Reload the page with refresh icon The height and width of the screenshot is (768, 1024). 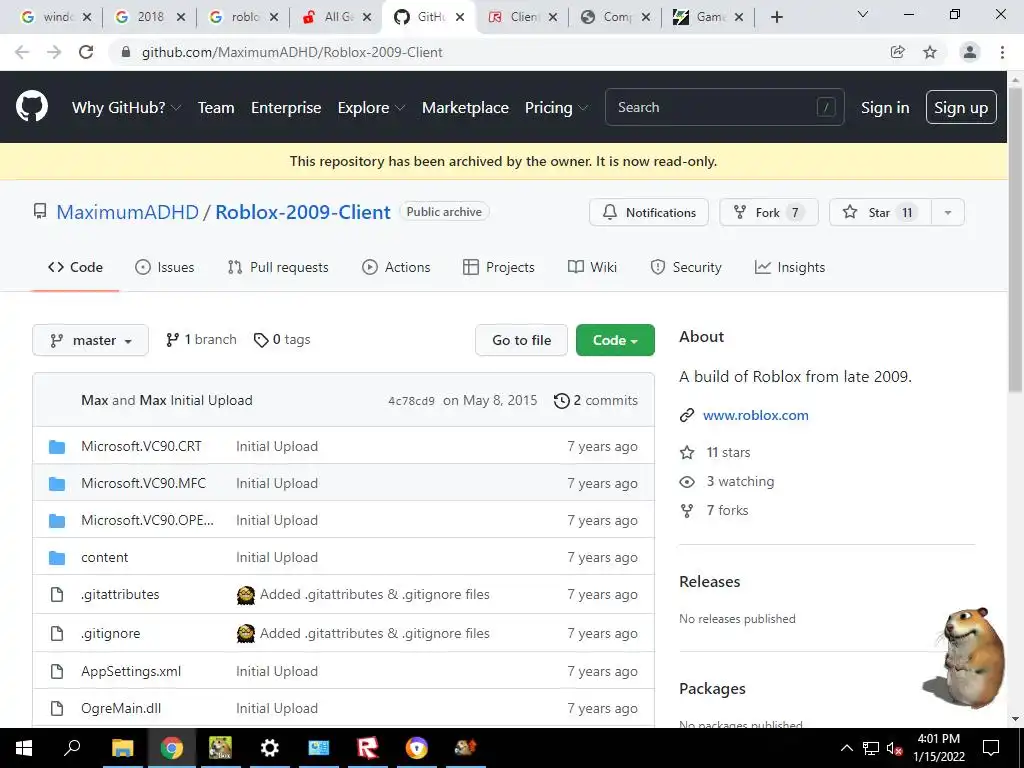tap(86, 52)
